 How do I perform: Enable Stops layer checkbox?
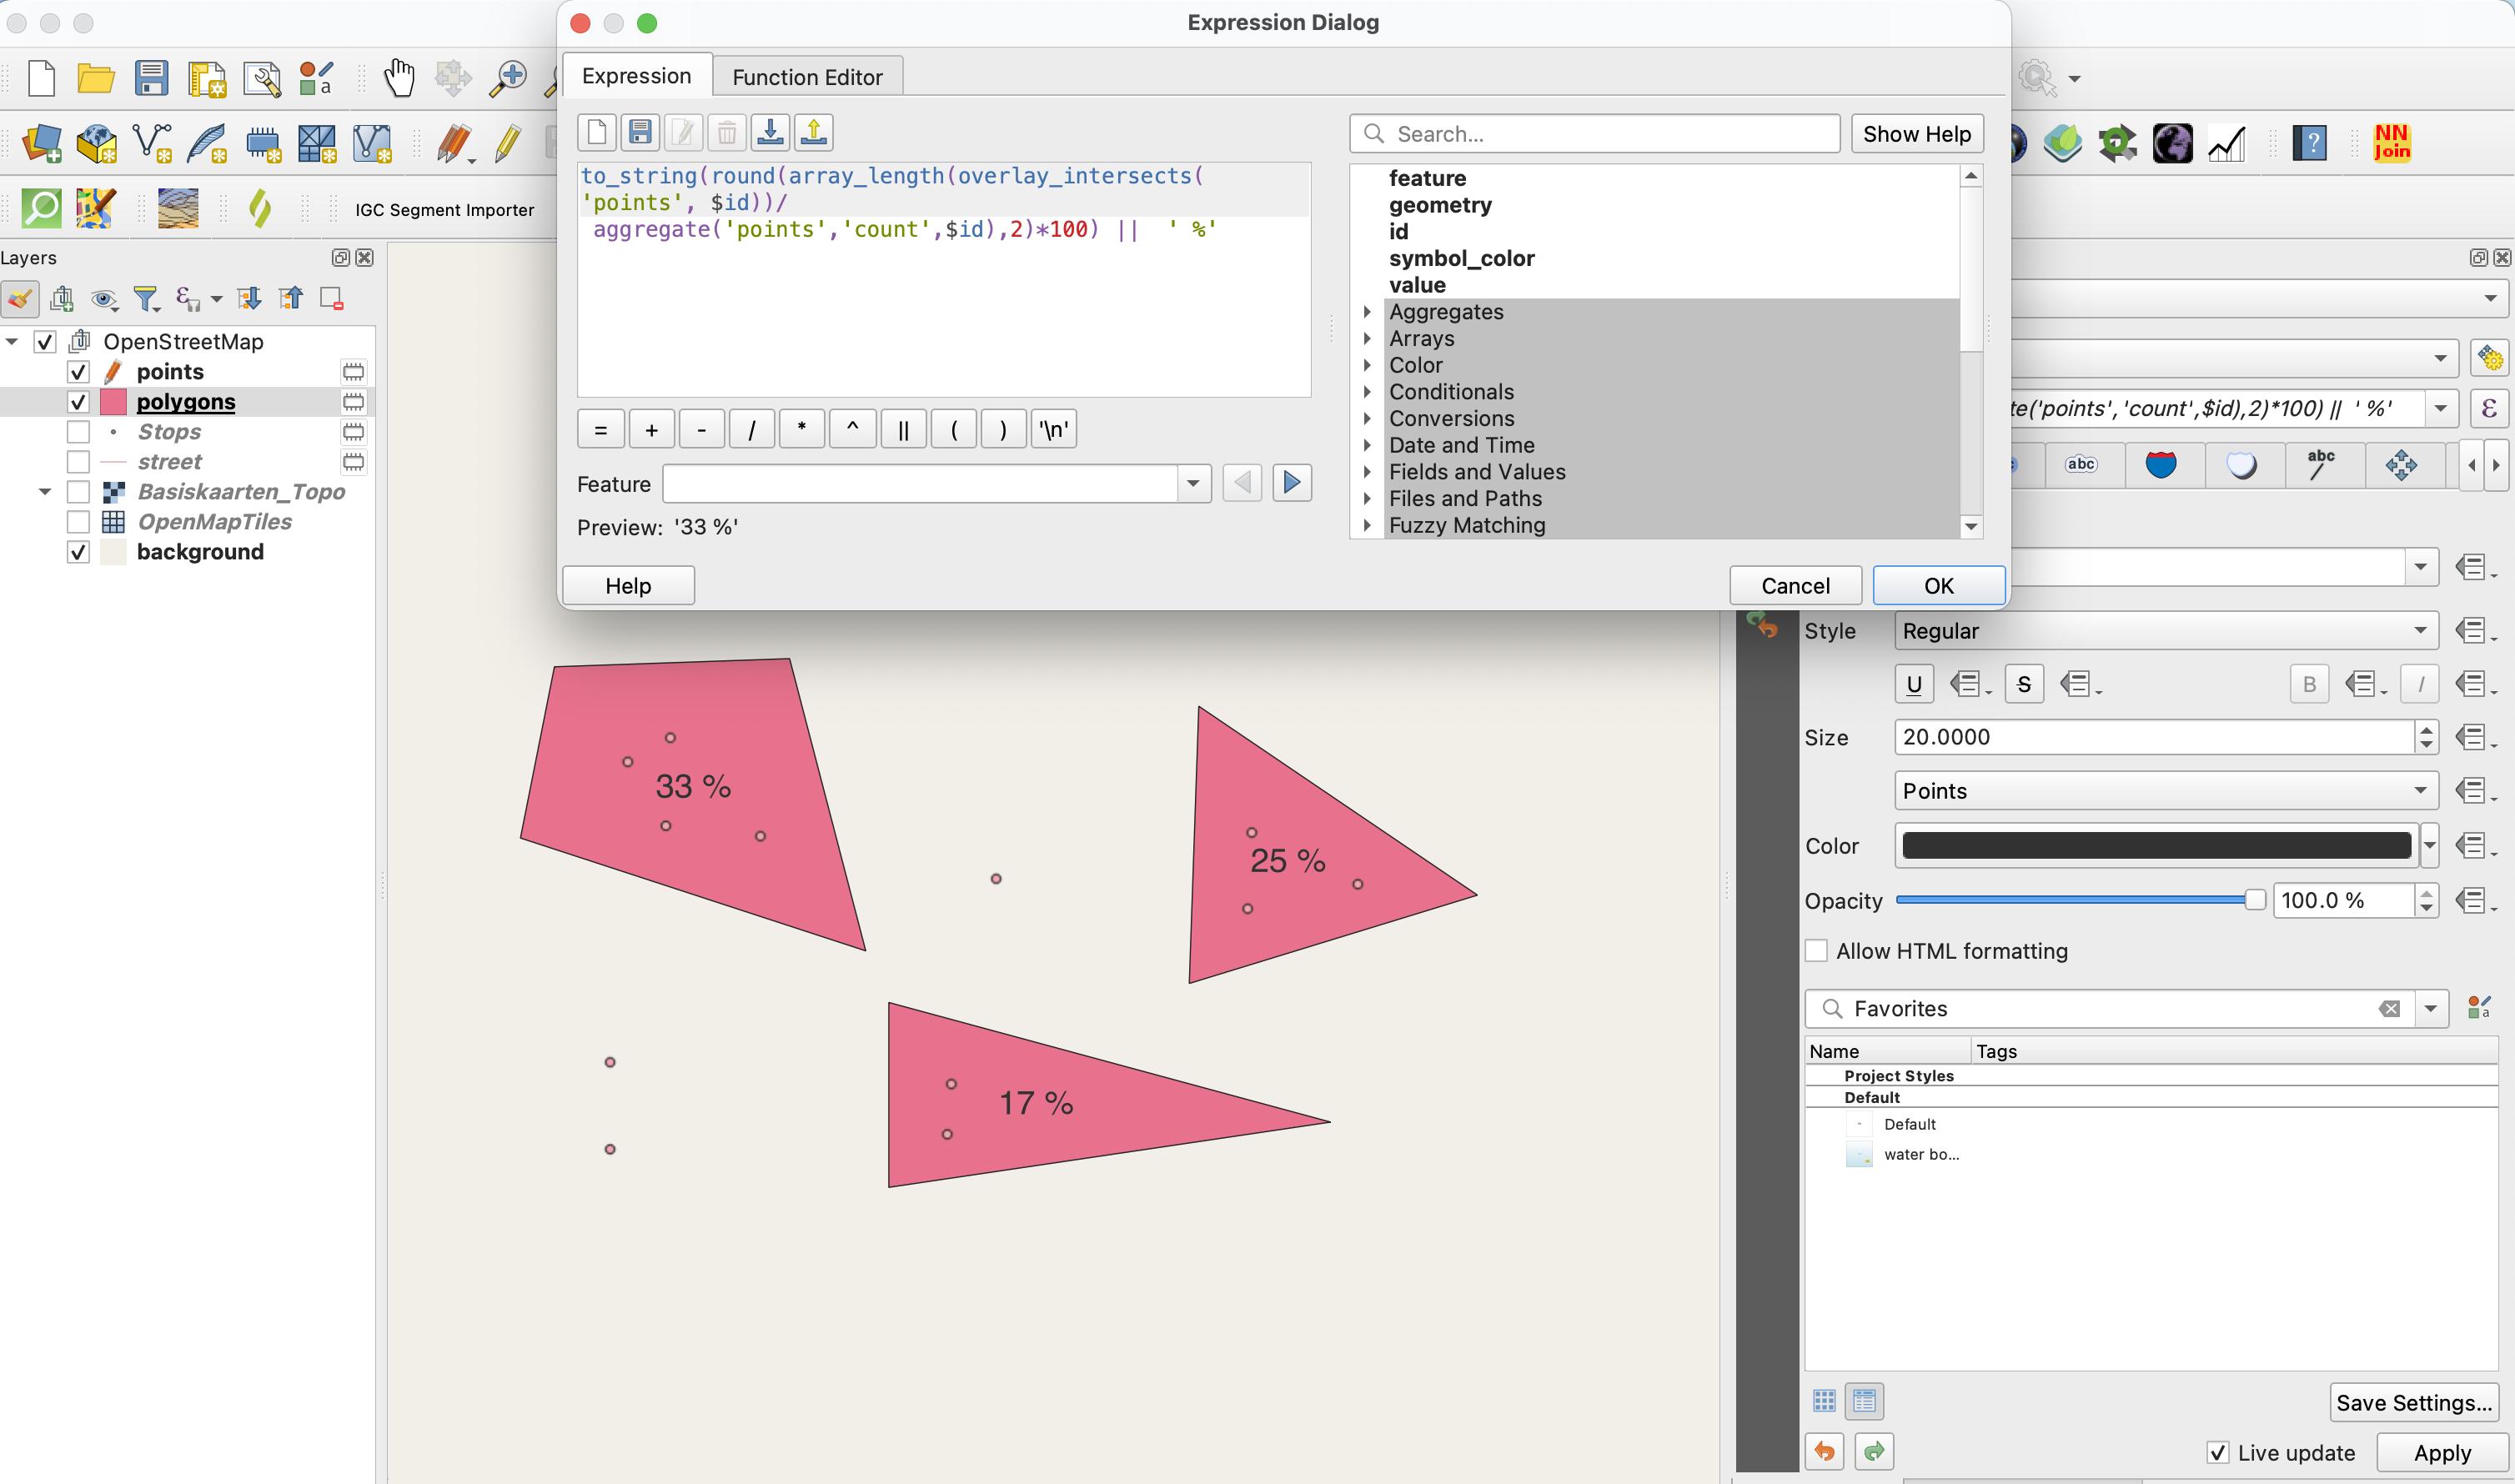click(x=78, y=432)
